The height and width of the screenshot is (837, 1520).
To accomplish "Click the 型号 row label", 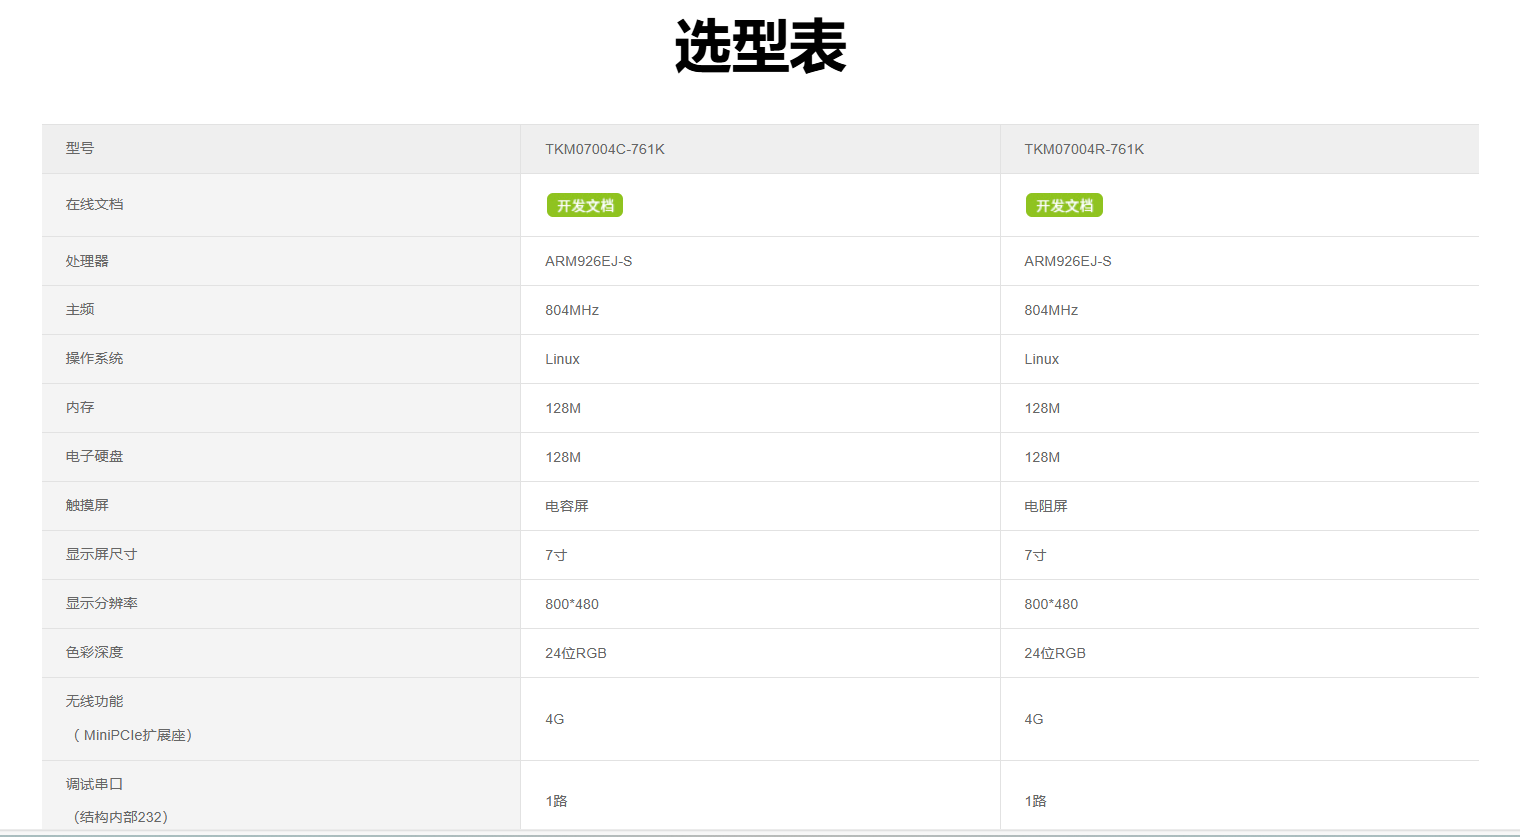I will click(x=80, y=148).
